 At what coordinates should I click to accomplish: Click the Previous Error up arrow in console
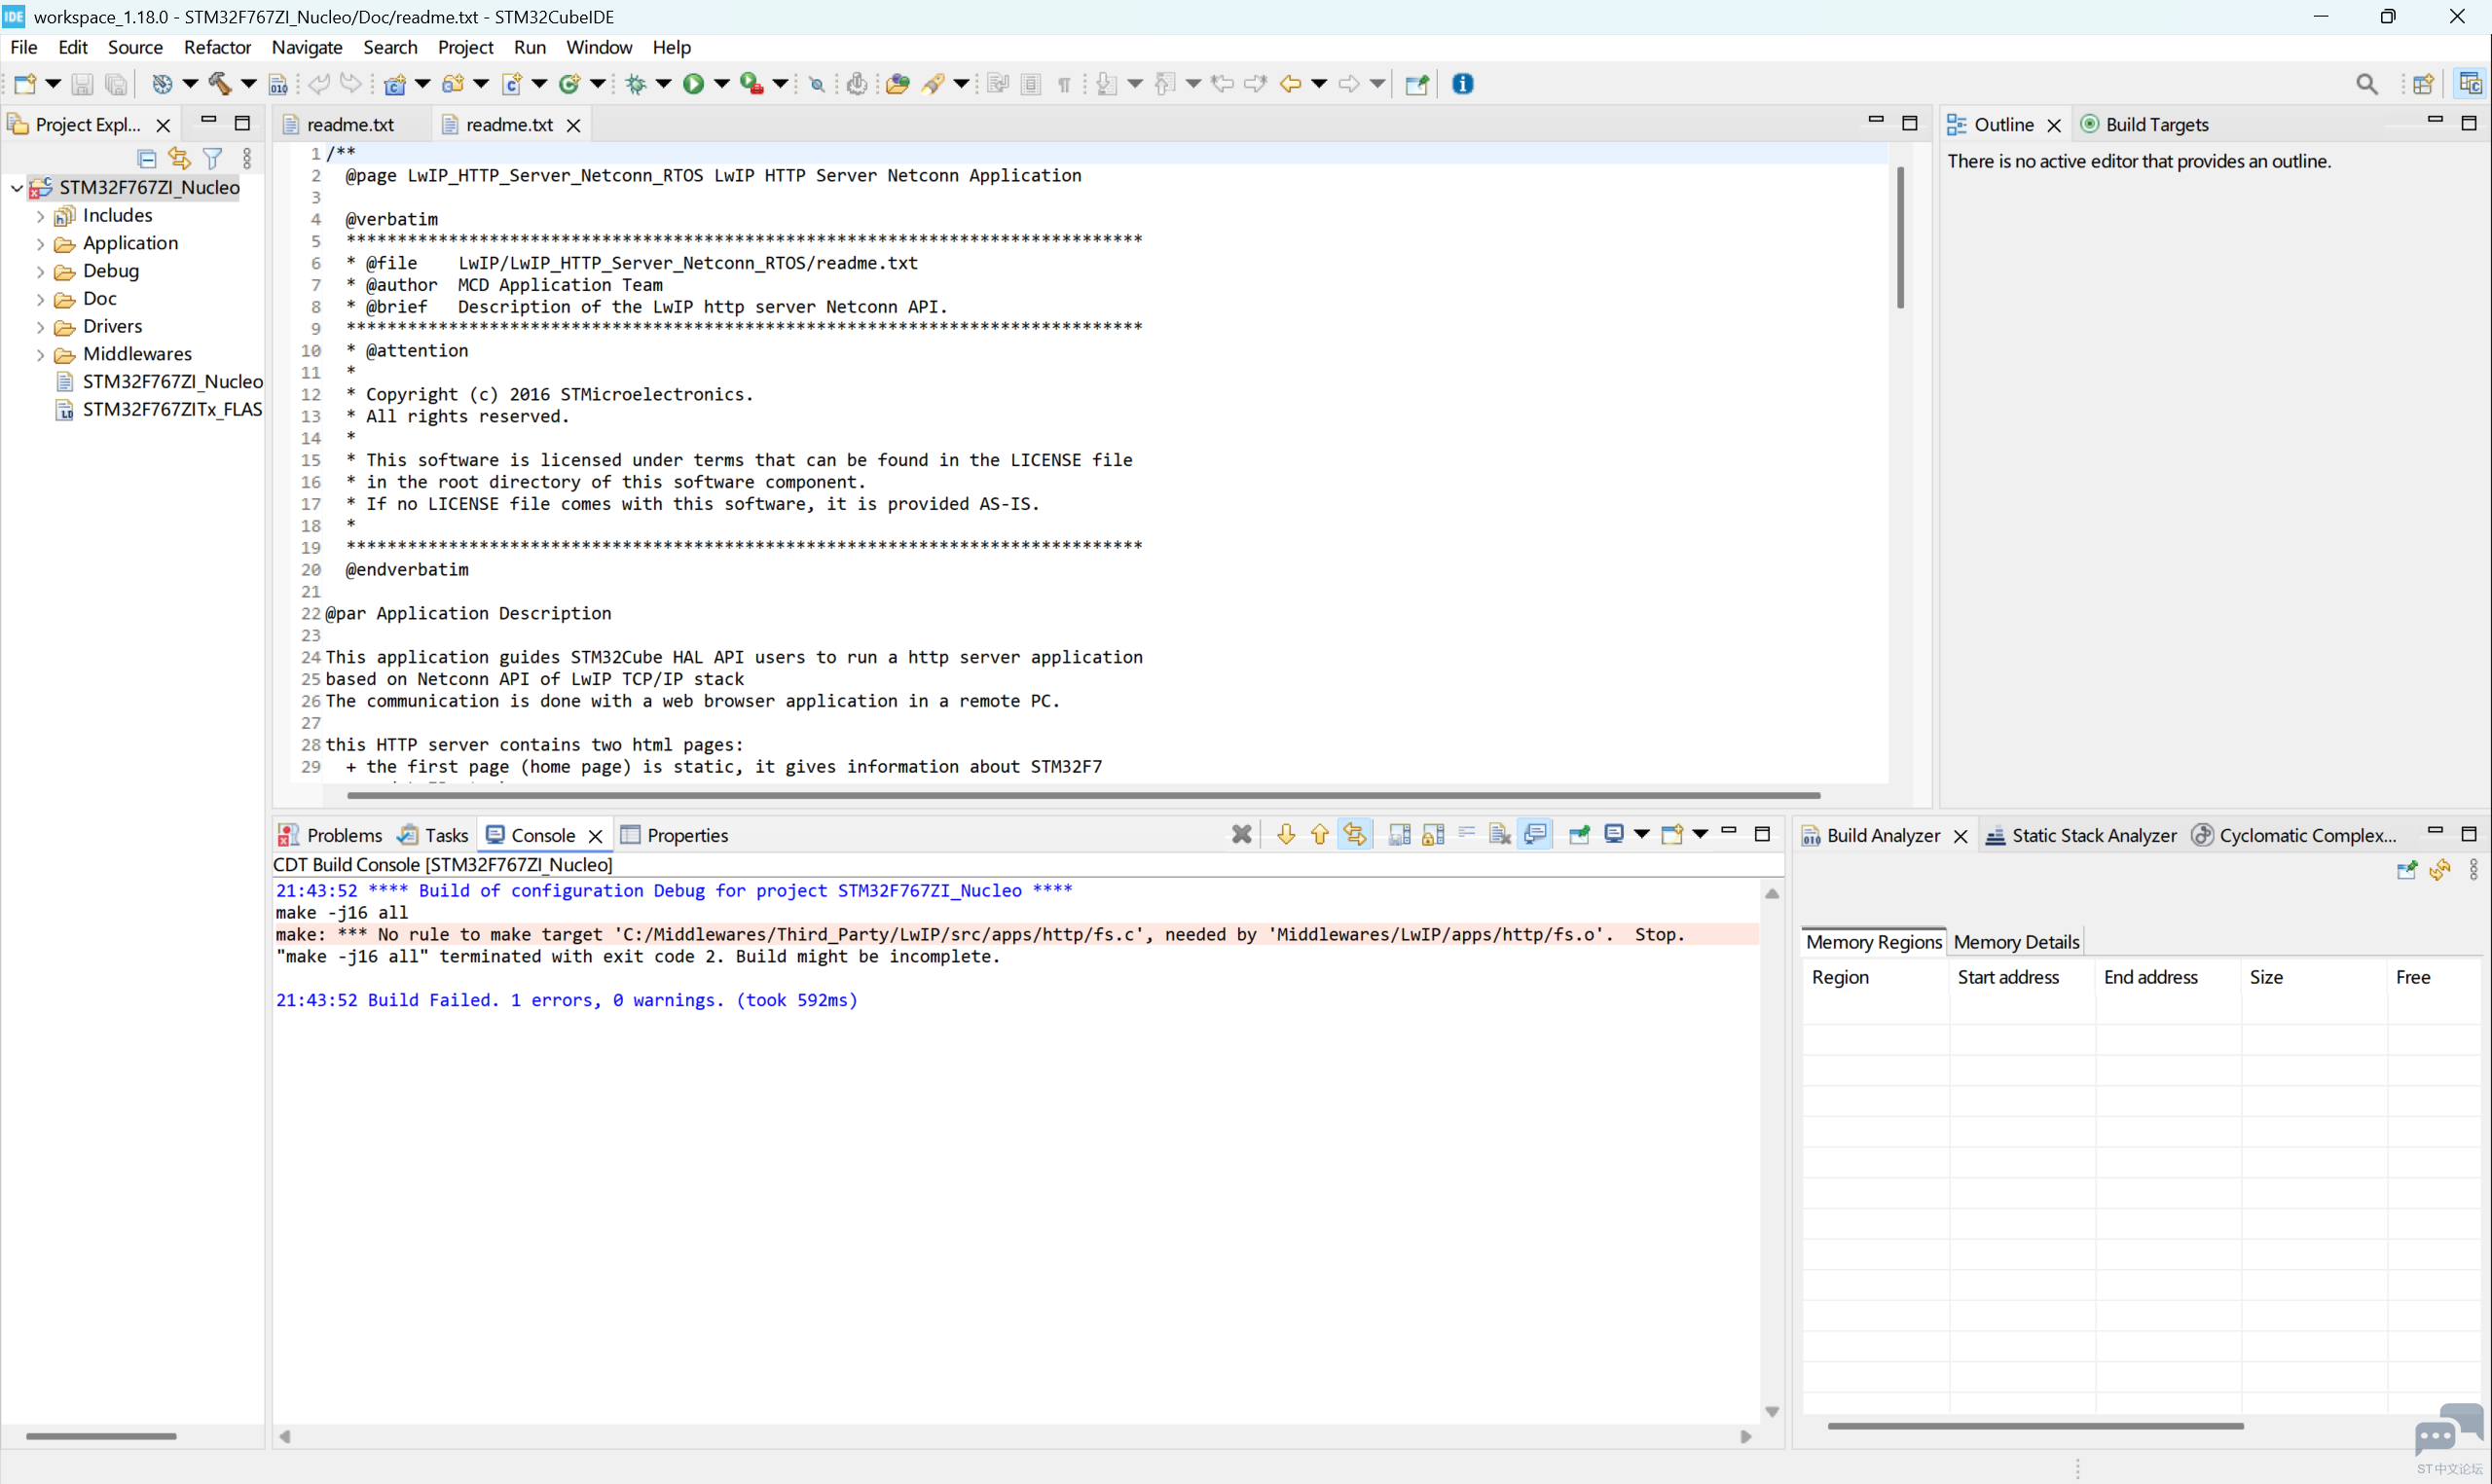pyautogui.click(x=1320, y=834)
